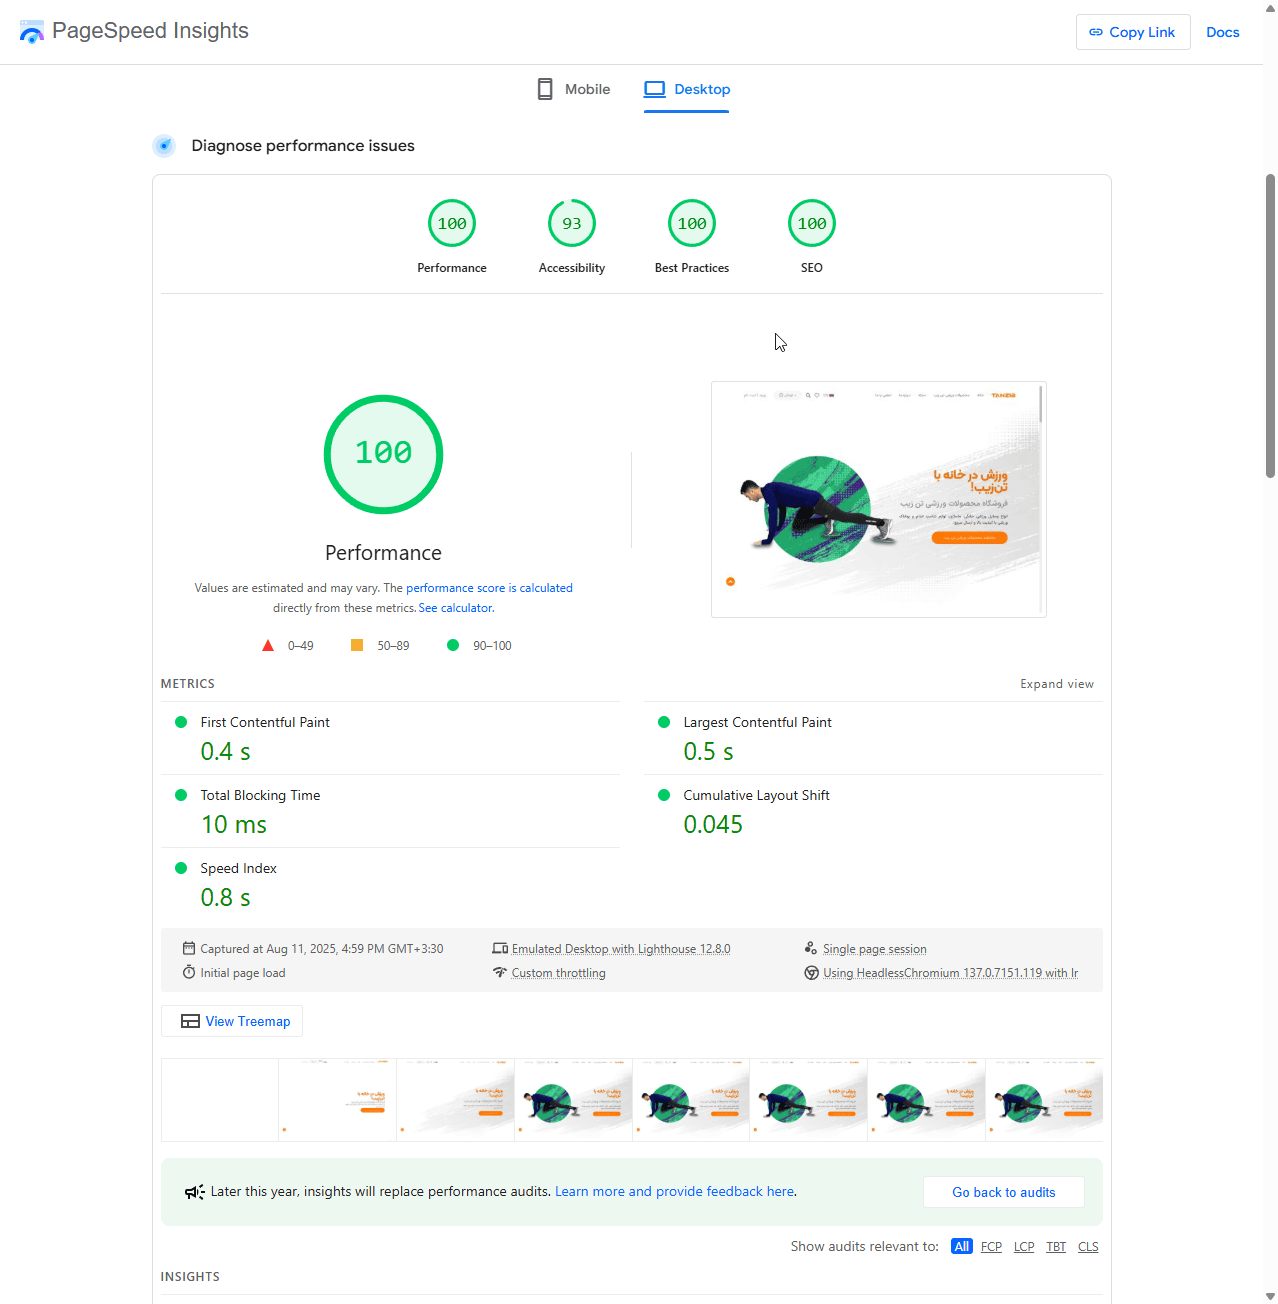Click the PageSpeed Insights logo icon
Image resolution: width=1278 pixels, height=1304 pixels.
tap(32, 32)
